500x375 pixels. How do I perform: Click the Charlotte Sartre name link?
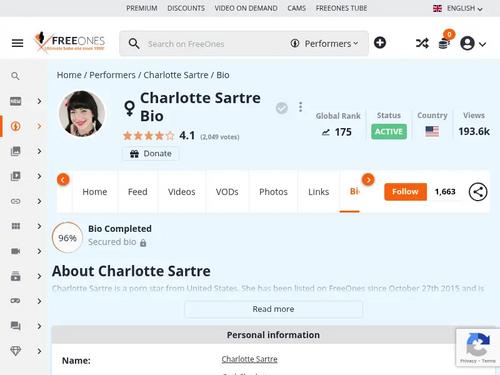249,359
